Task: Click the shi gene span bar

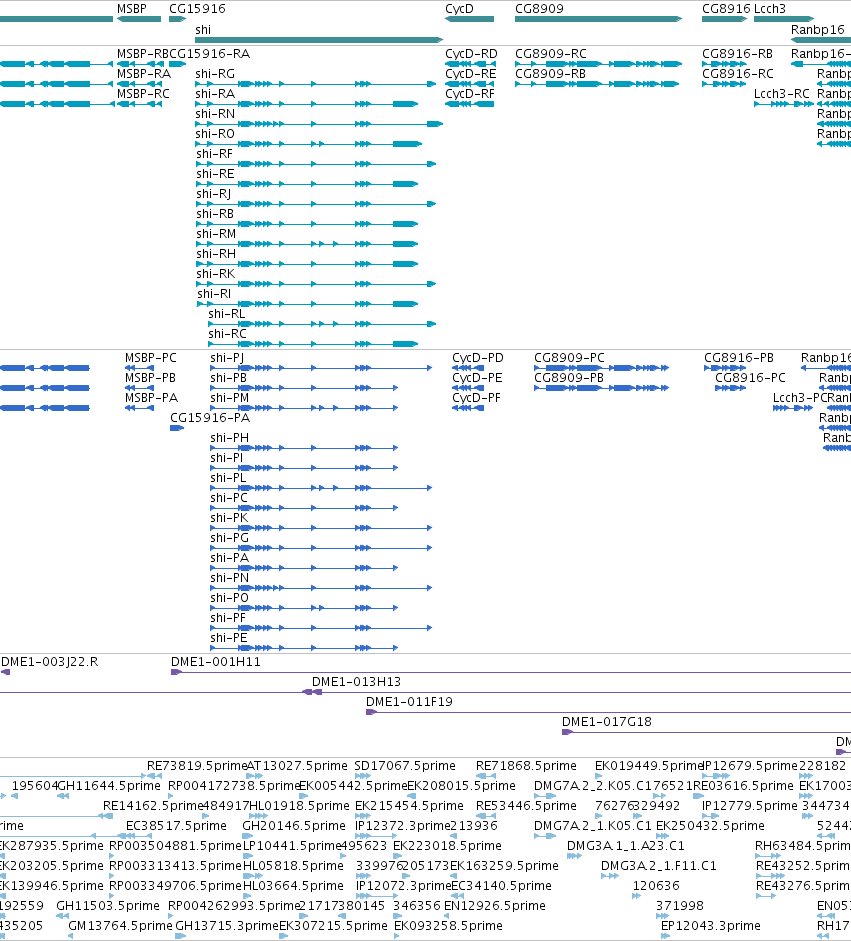Action: [x=319, y=40]
